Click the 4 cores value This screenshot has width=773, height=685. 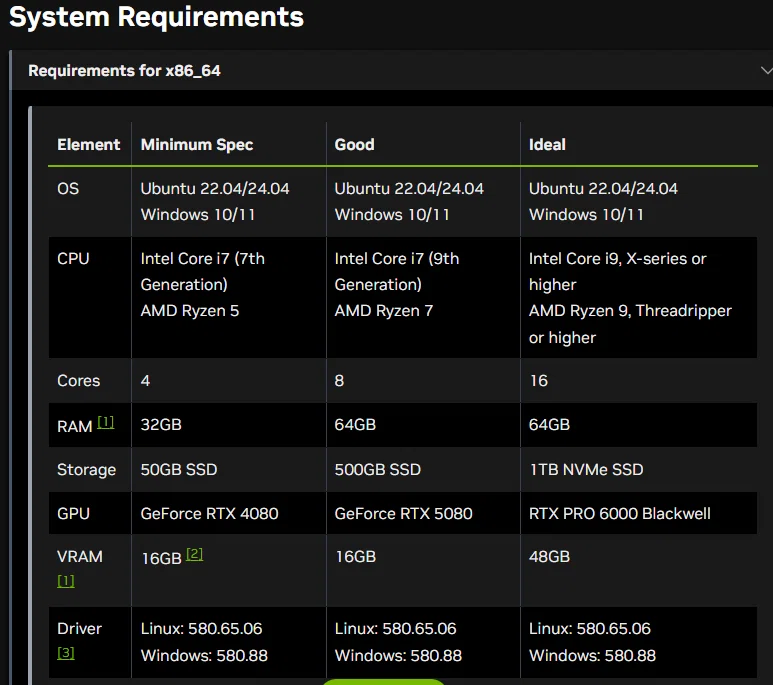tap(145, 381)
